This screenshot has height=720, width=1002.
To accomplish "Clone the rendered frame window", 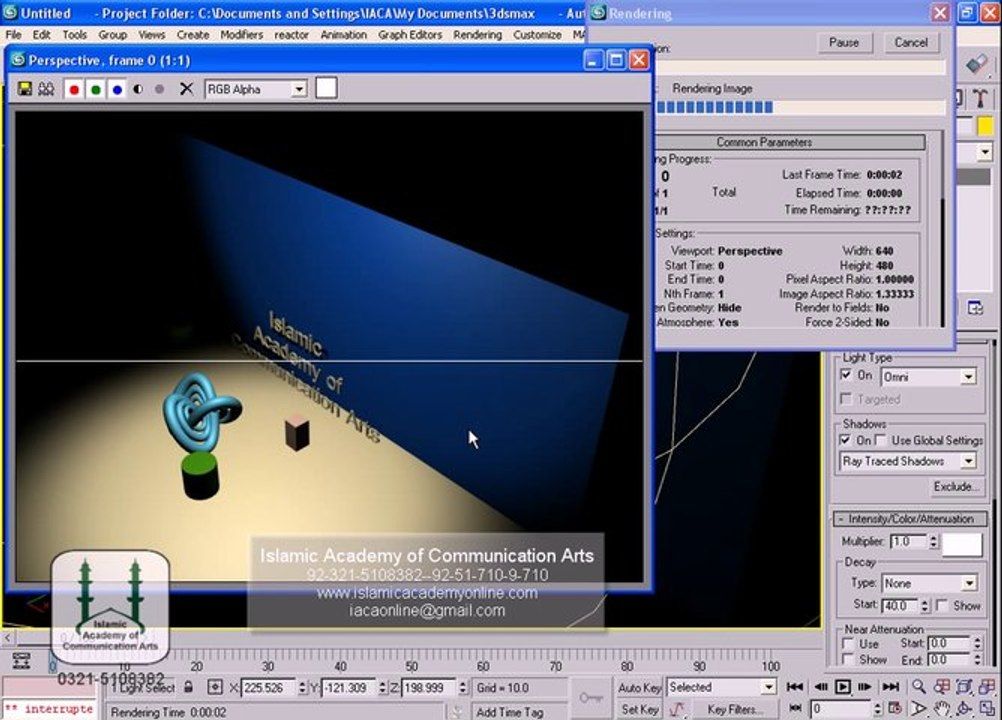I will tap(46, 89).
